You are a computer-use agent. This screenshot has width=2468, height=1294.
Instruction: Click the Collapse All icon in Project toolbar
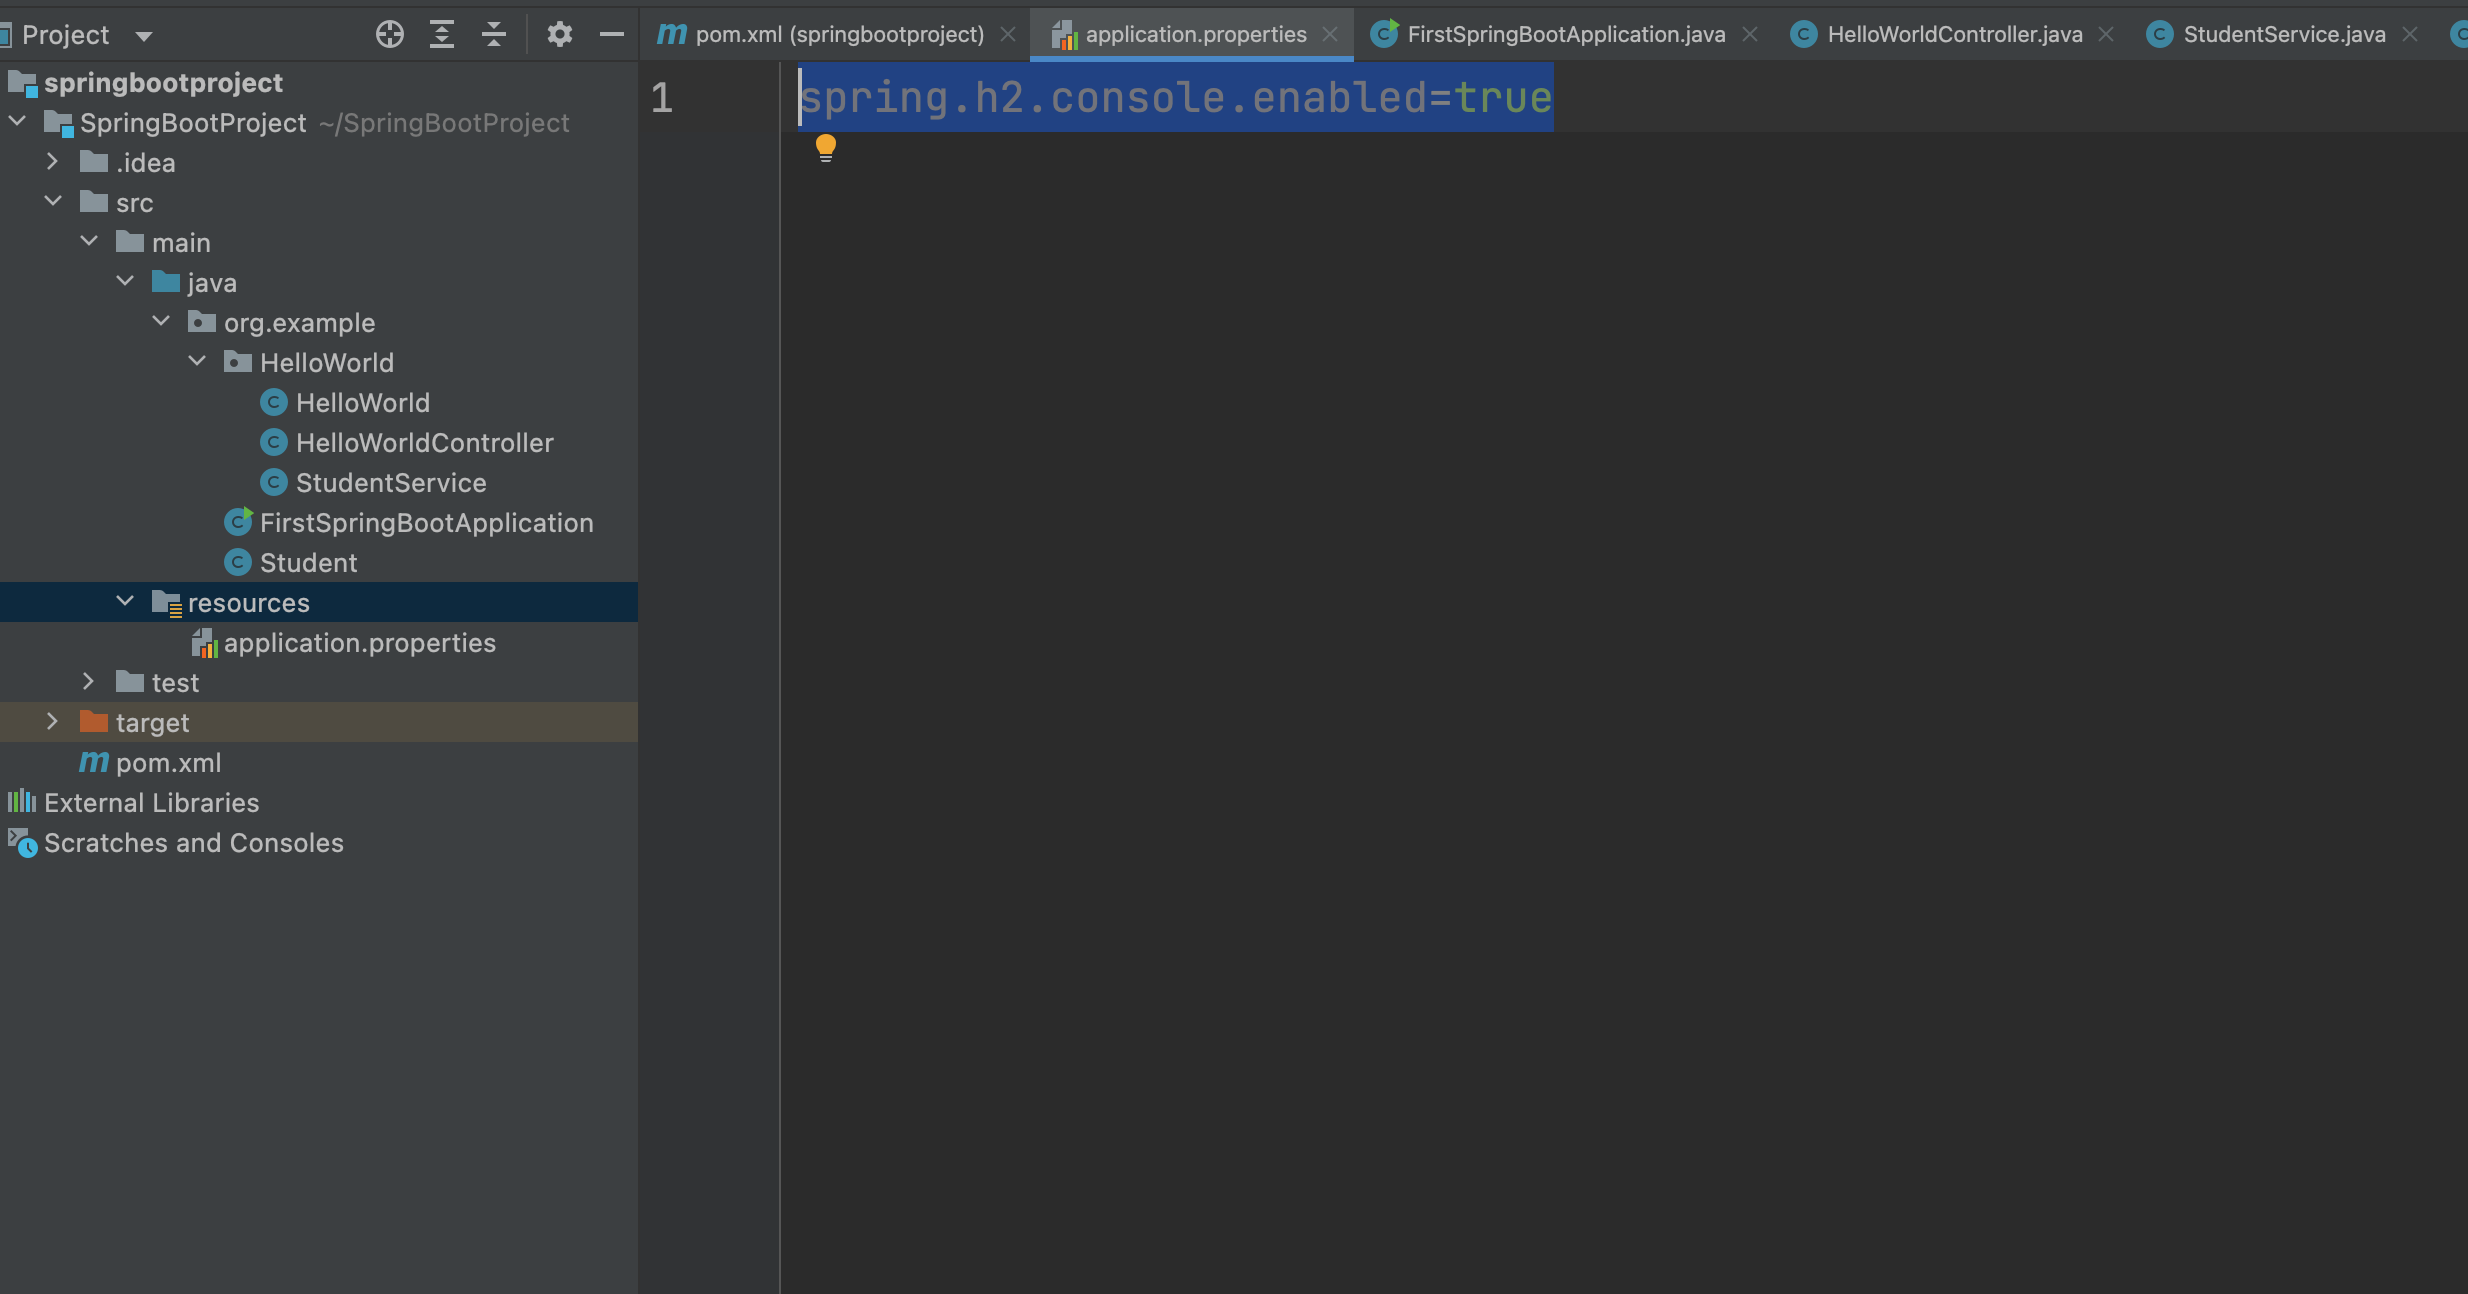point(494,35)
